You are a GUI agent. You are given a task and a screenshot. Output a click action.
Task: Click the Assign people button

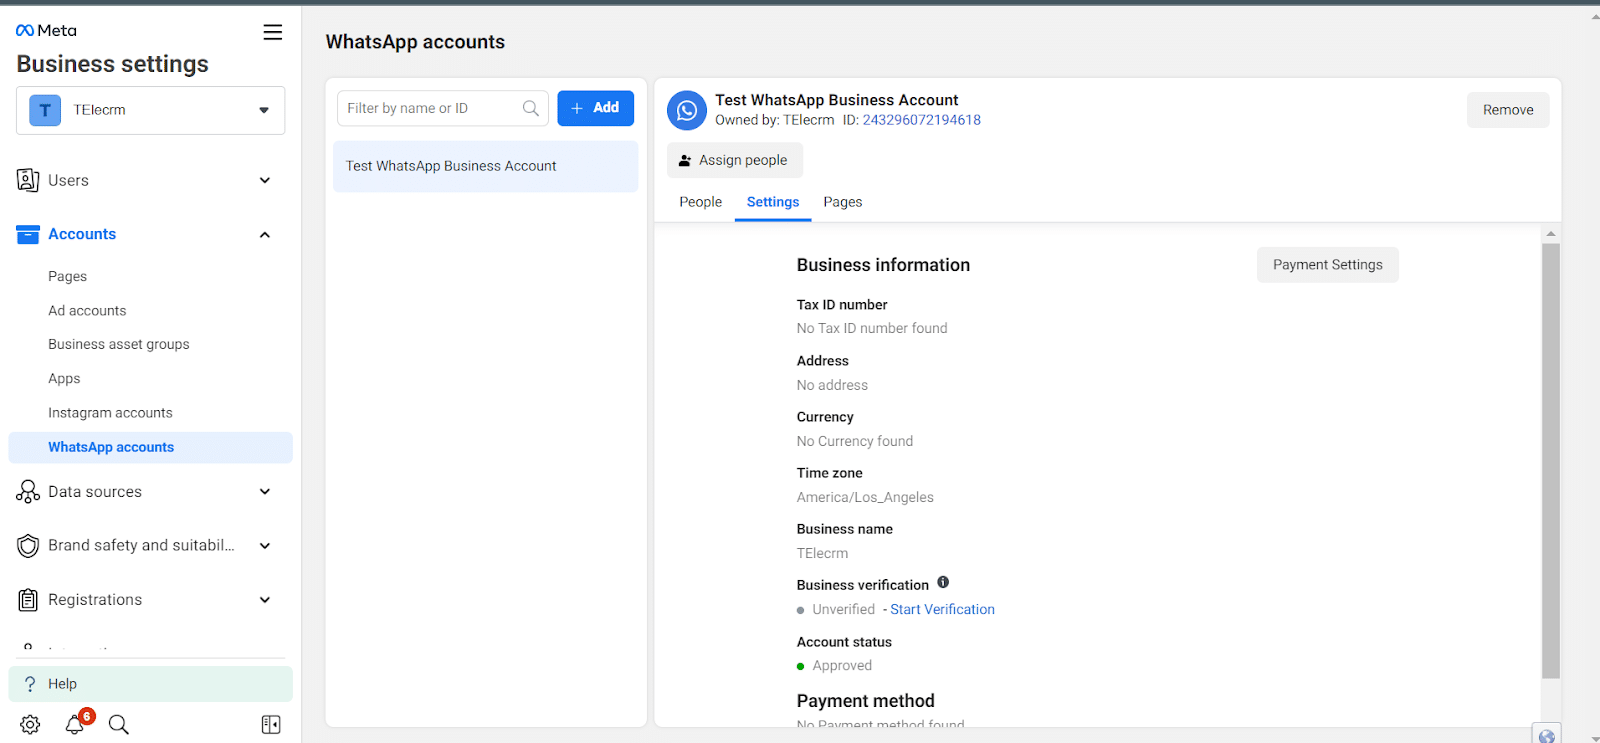coord(735,160)
